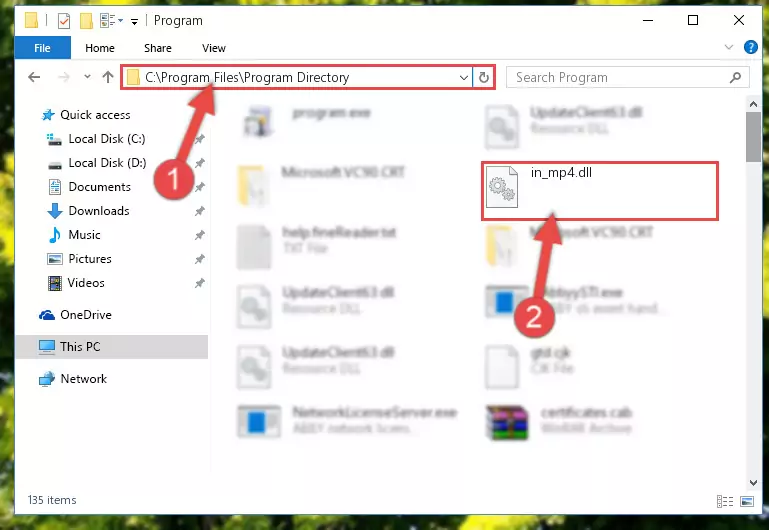Select the in_mp4.dll file

(x=600, y=191)
